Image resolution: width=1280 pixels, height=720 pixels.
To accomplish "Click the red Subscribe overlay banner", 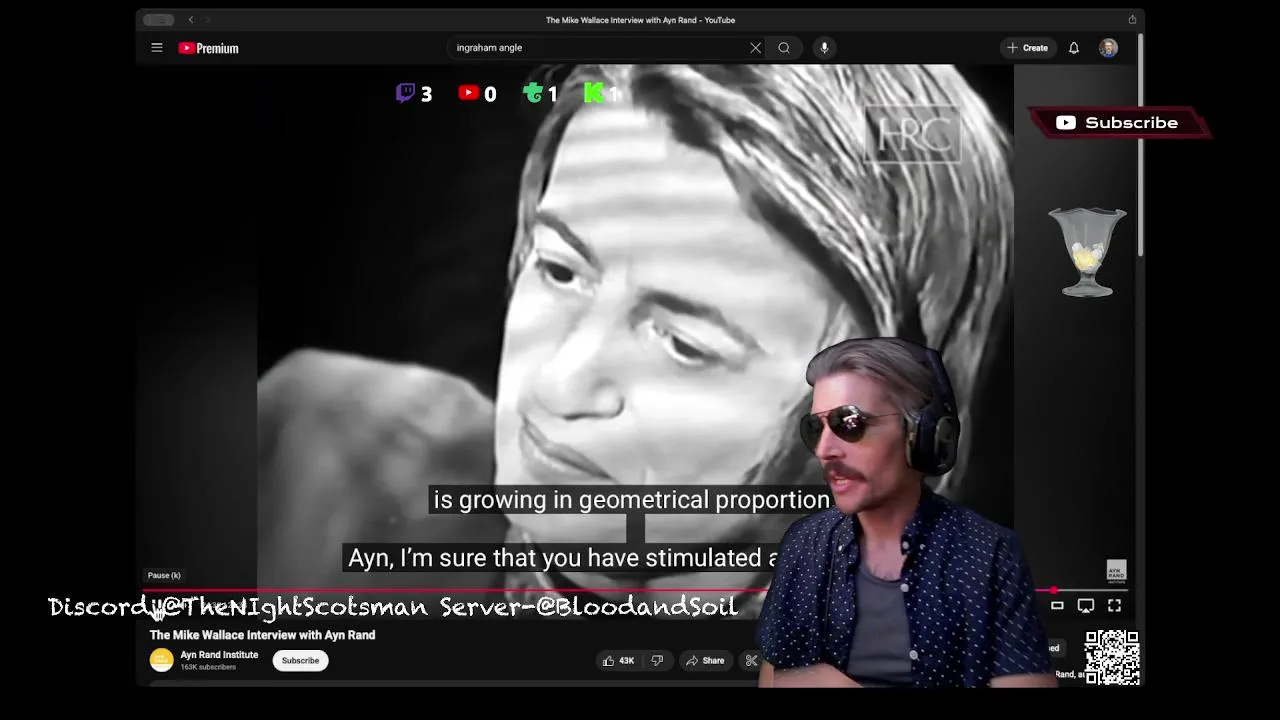I will [1120, 123].
